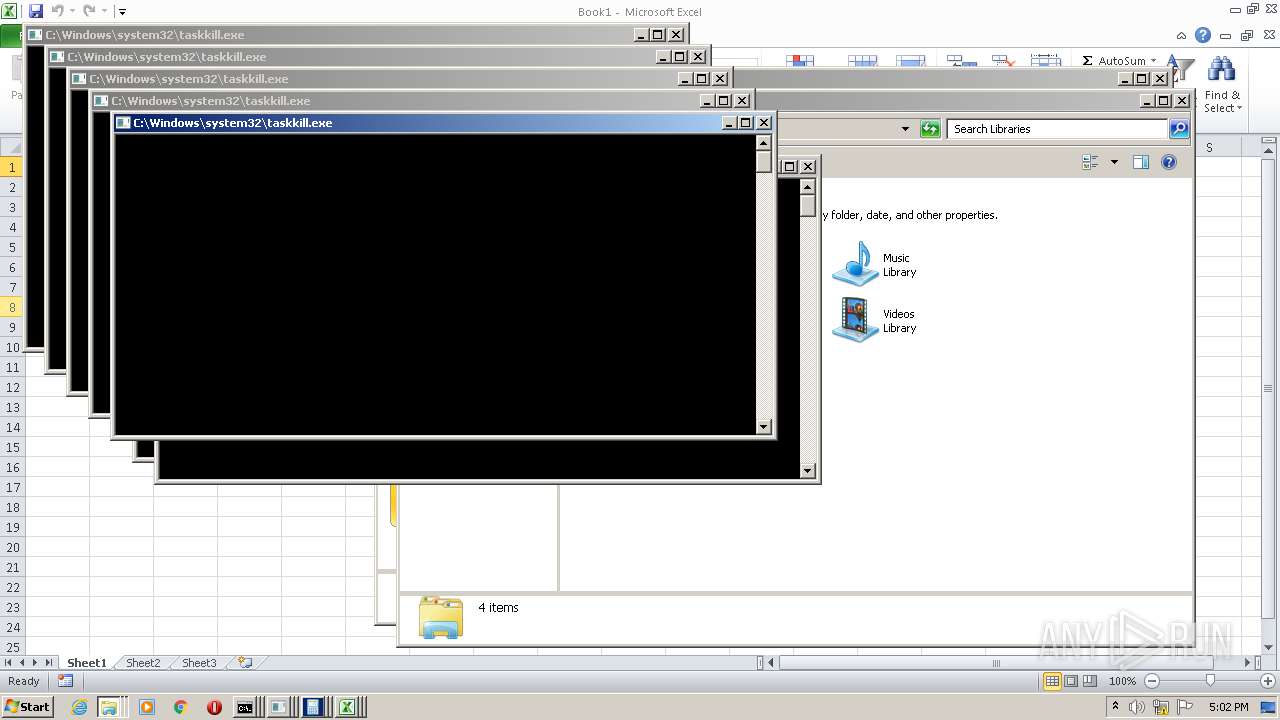The width and height of the screenshot is (1280, 720).
Task: Open the Explorer address bar history dropdown
Action: [906, 129]
